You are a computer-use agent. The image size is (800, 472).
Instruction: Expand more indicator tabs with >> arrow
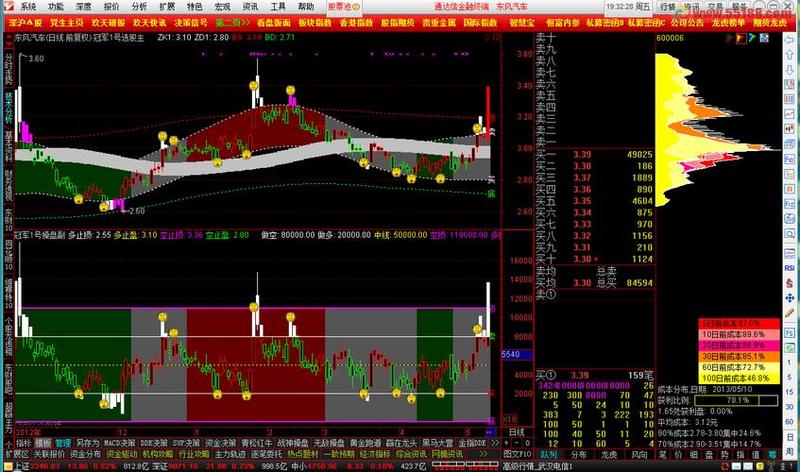click(494, 443)
